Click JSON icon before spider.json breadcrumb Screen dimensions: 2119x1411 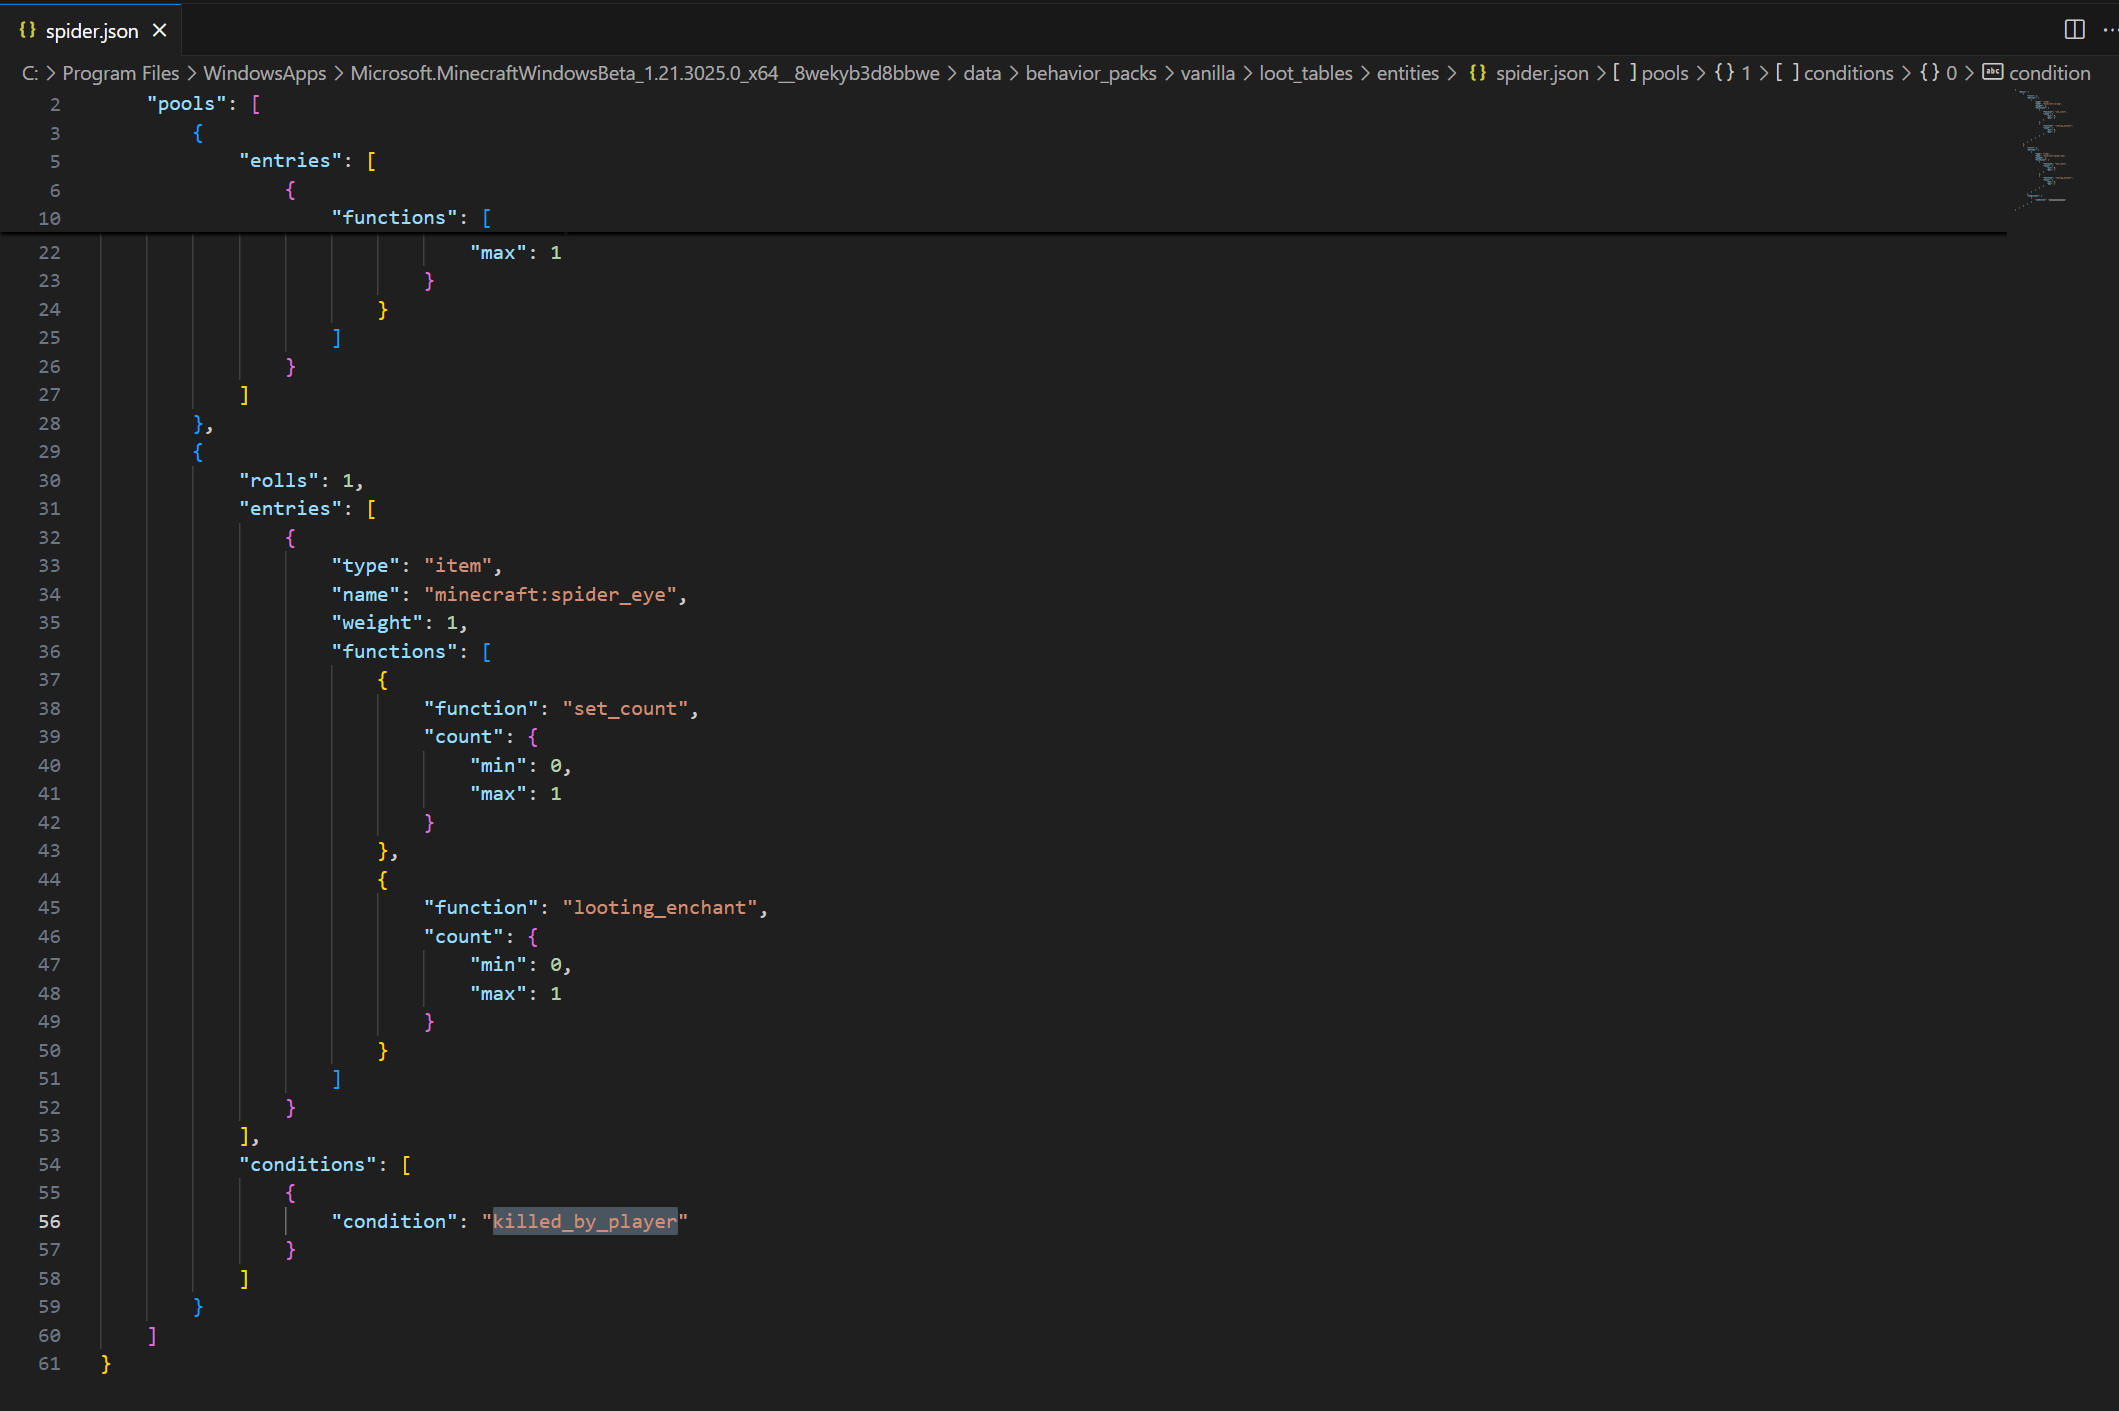click(x=1478, y=73)
